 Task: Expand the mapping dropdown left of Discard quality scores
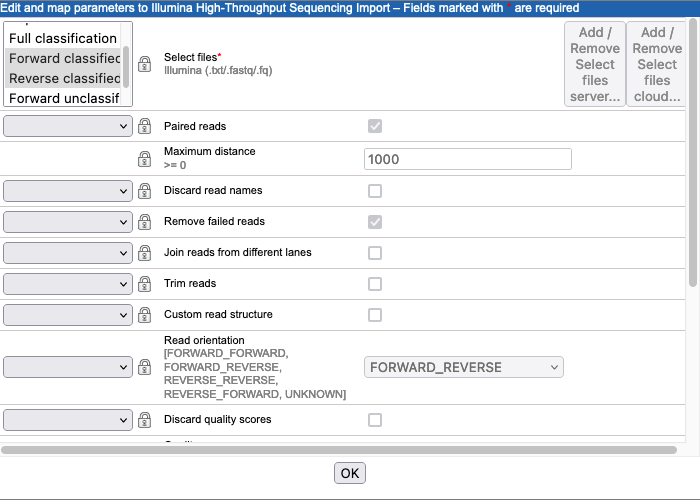point(68,420)
